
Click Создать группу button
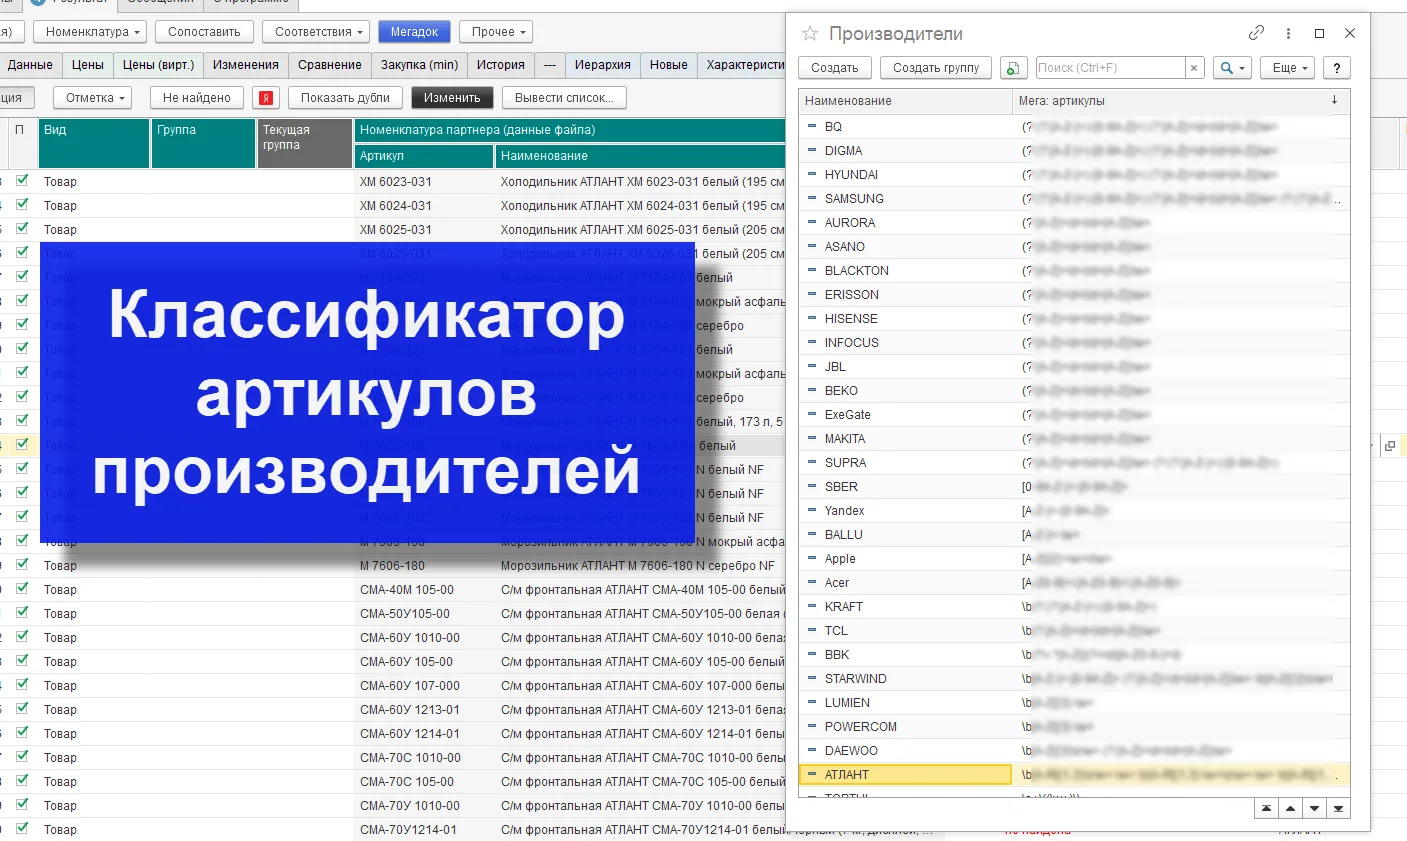click(936, 68)
